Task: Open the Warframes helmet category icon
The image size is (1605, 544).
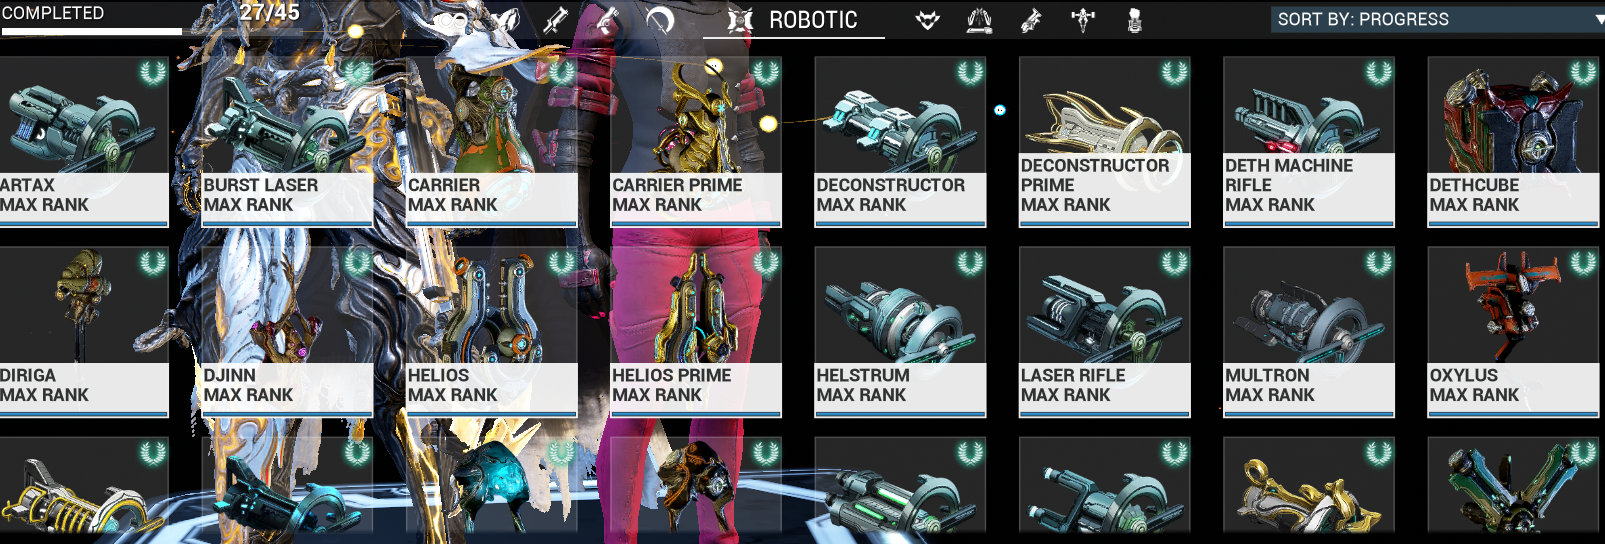Action: pos(507,20)
